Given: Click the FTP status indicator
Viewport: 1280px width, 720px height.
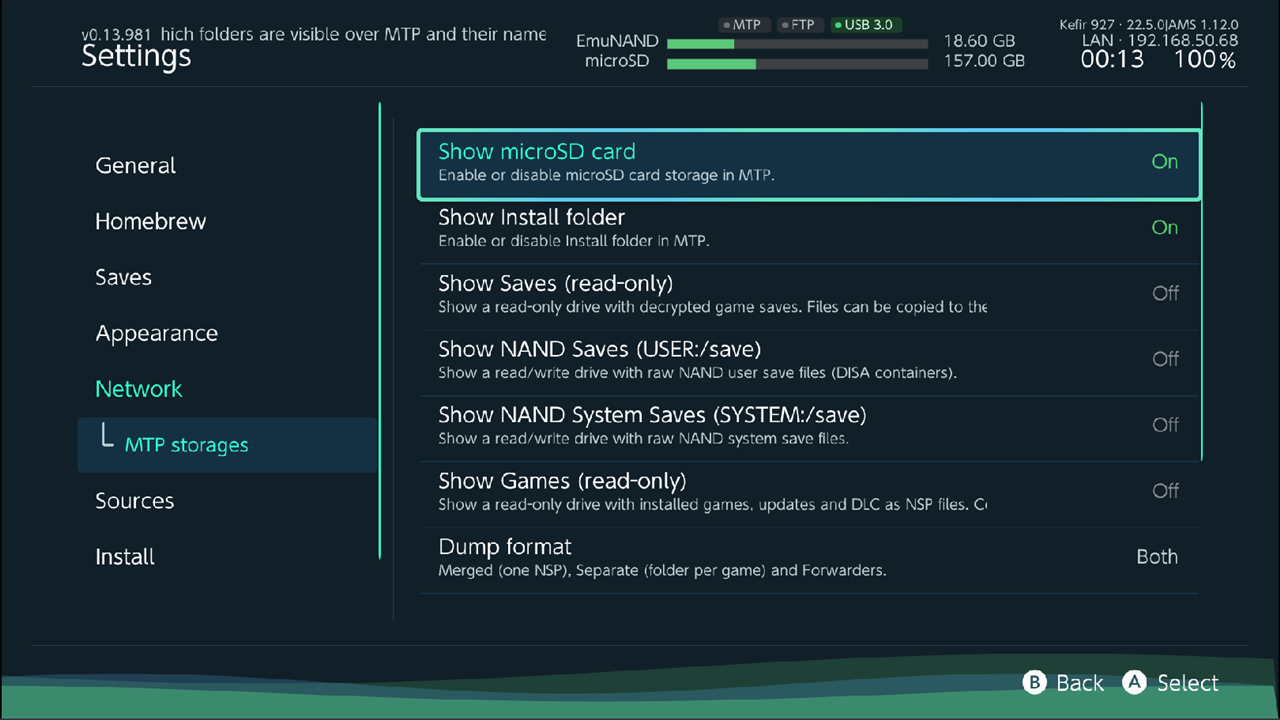Looking at the screenshot, I should click(x=799, y=24).
